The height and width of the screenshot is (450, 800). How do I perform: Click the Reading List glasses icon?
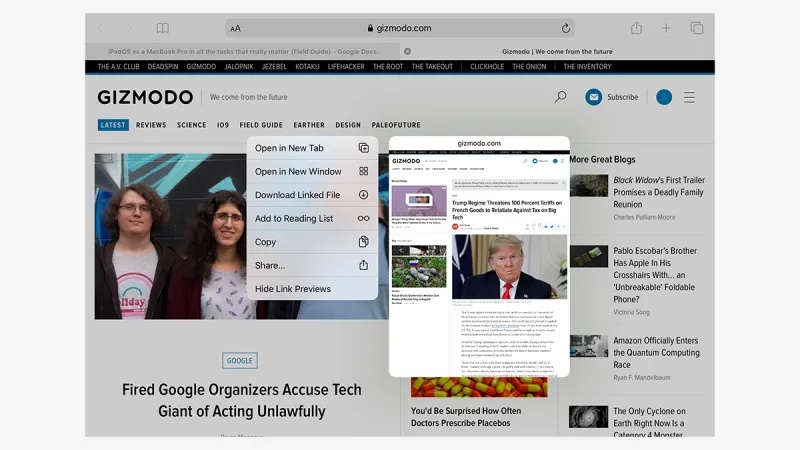coord(363,218)
